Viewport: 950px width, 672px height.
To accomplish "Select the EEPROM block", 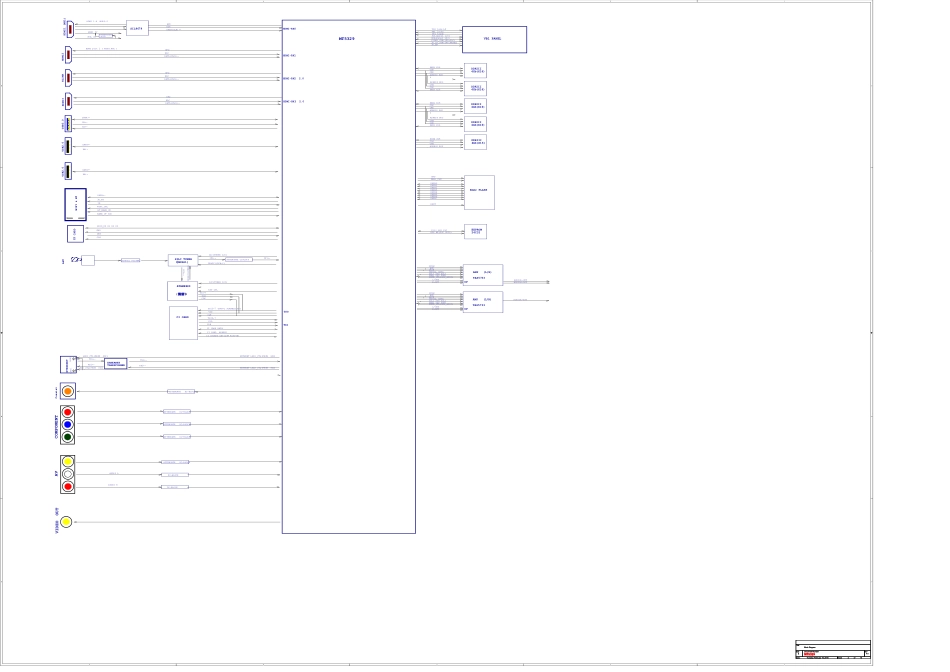I will tap(476, 231).
